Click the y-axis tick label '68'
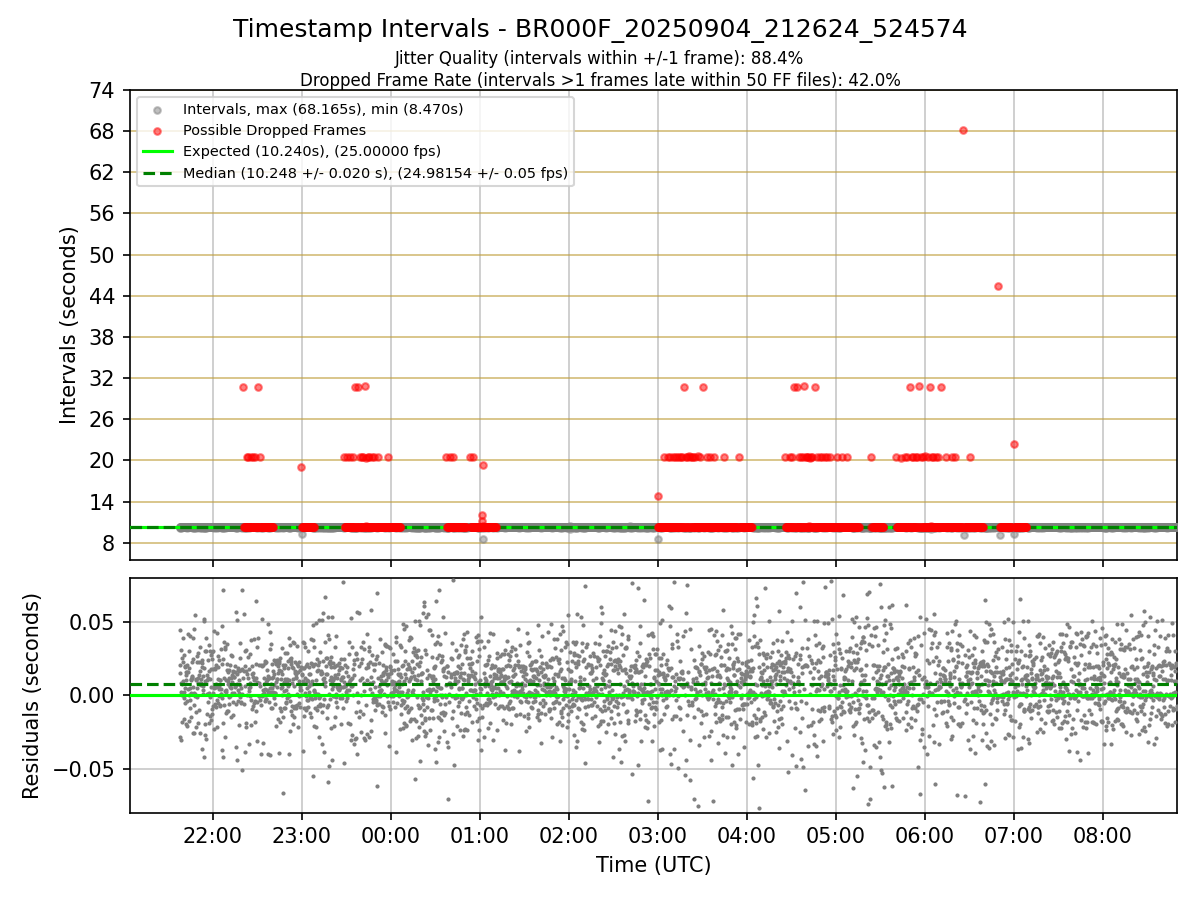This screenshot has width=1200, height=900. tap(103, 131)
